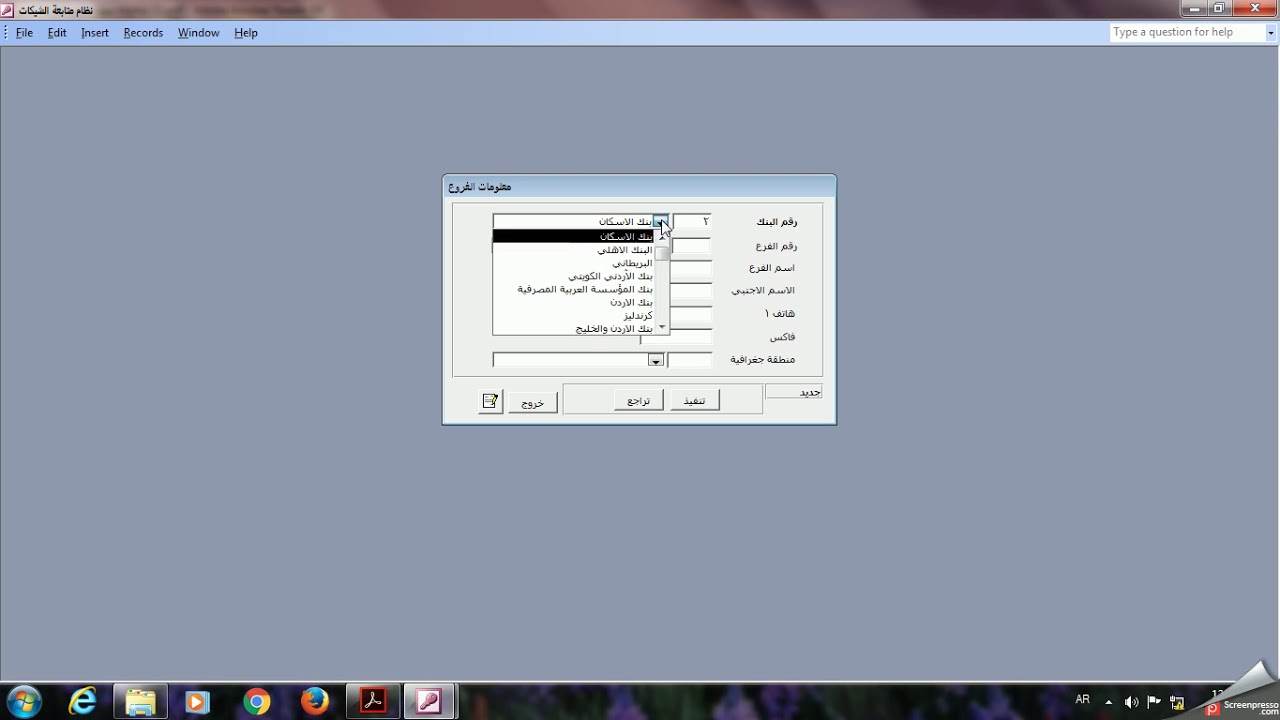Select البنك الاهلي from the list
The width and height of the screenshot is (1280, 720).
tap(573, 250)
